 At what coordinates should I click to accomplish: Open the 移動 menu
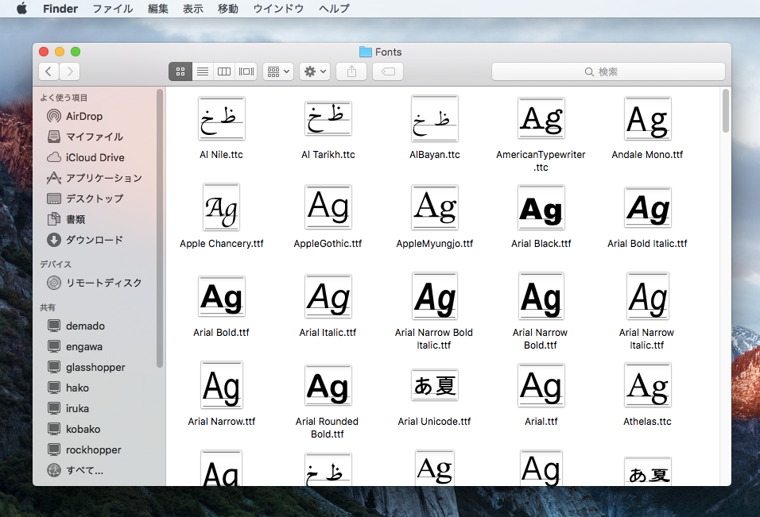tap(228, 8)
